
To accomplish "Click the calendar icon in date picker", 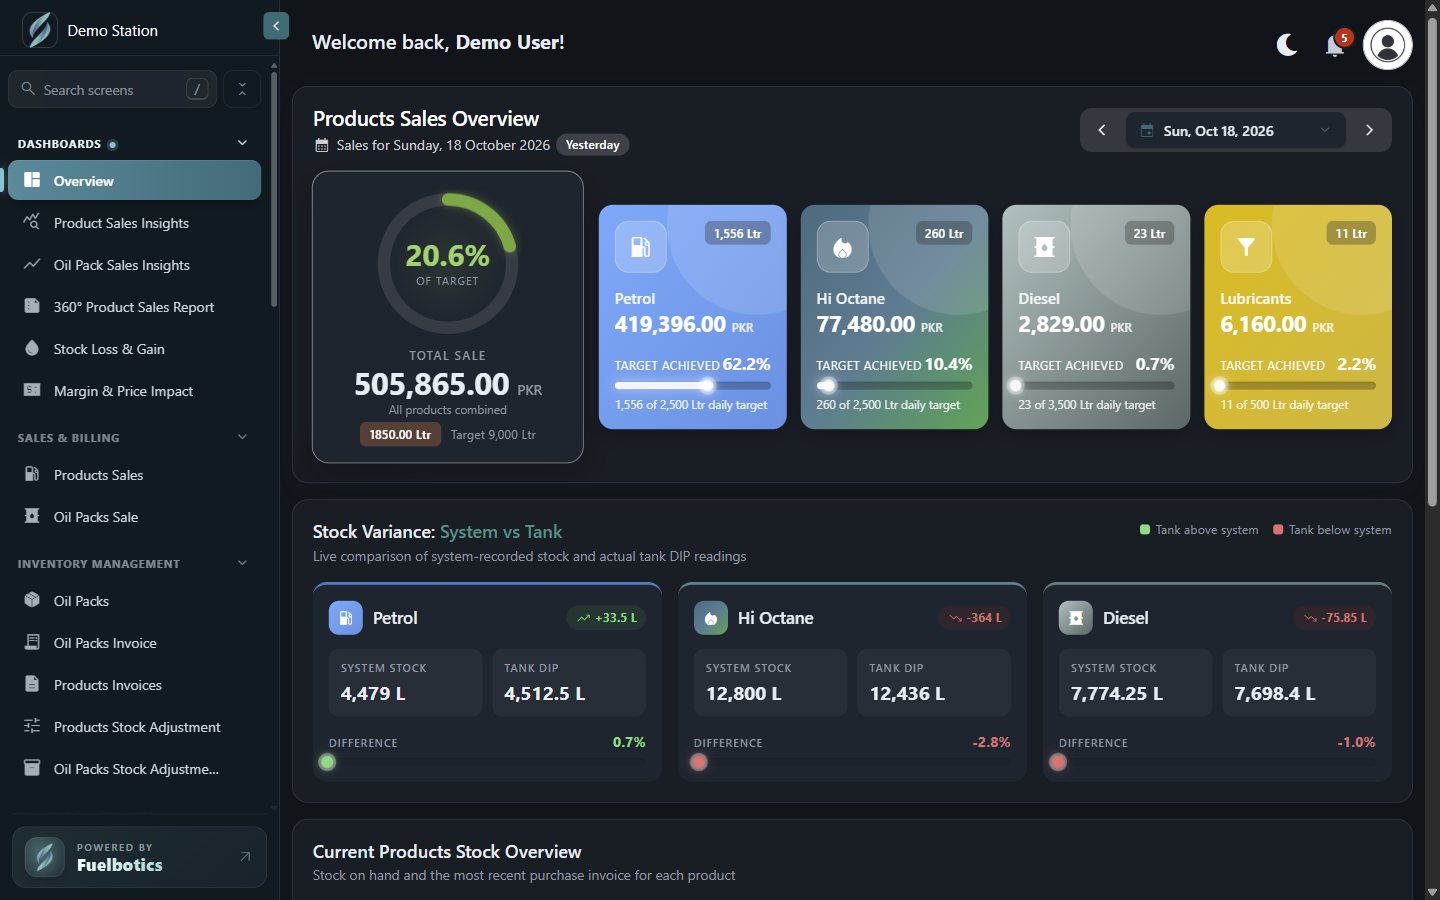I will coord(1147,130).
